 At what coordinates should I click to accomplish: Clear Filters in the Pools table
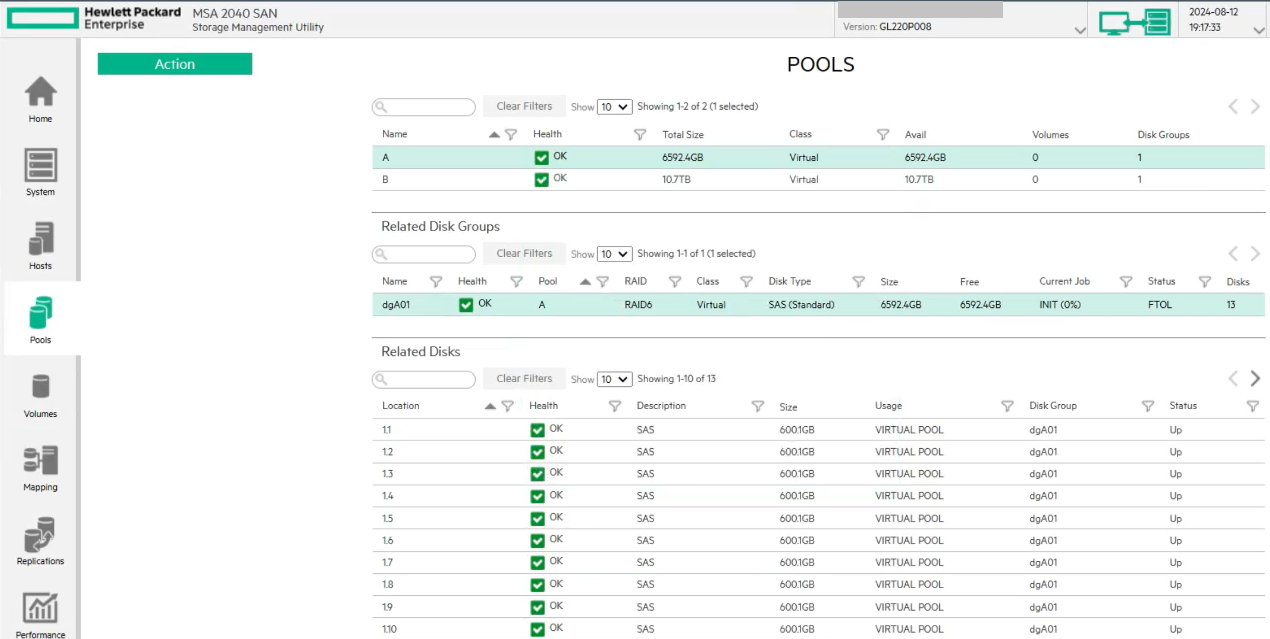(x=524, y=106)
